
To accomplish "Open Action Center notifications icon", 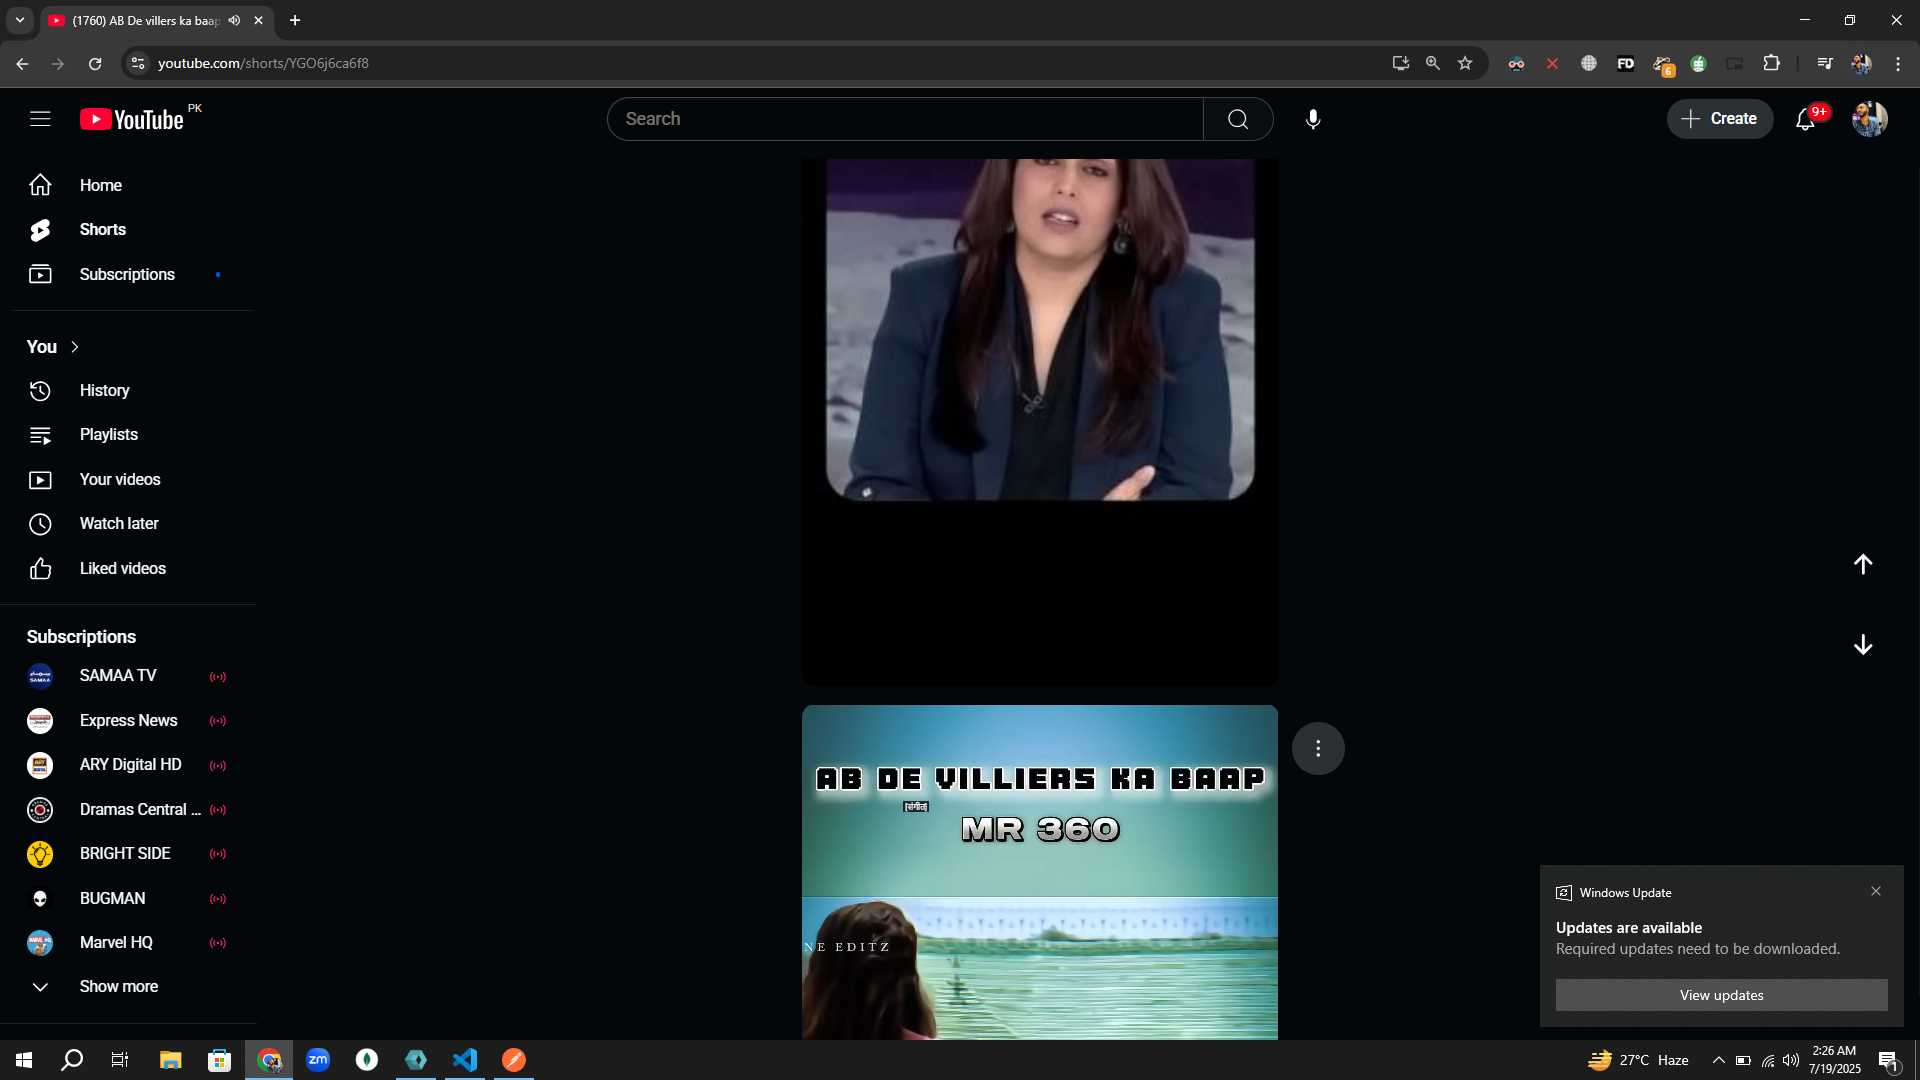I will coord(1888,1061).
